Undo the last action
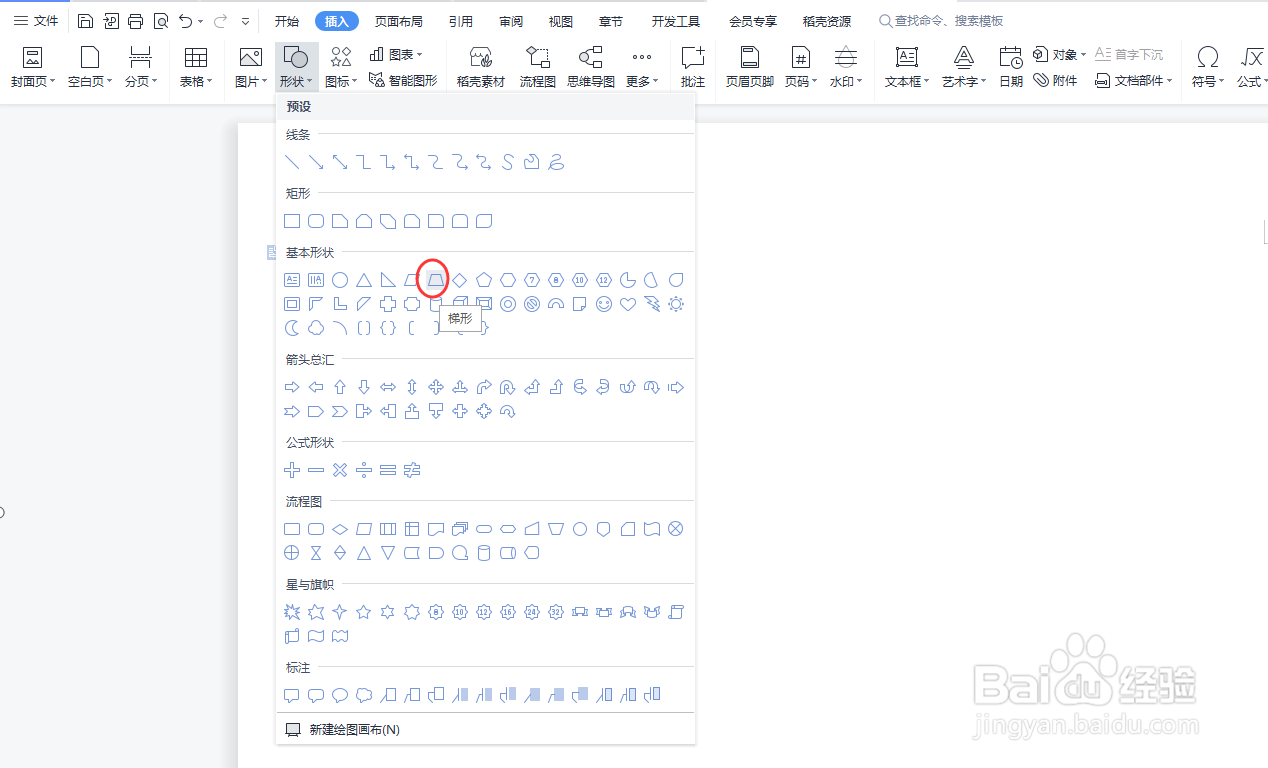The width and height of the screenshot is (1268, 768). pyautogui.click(x=185, y=21)
